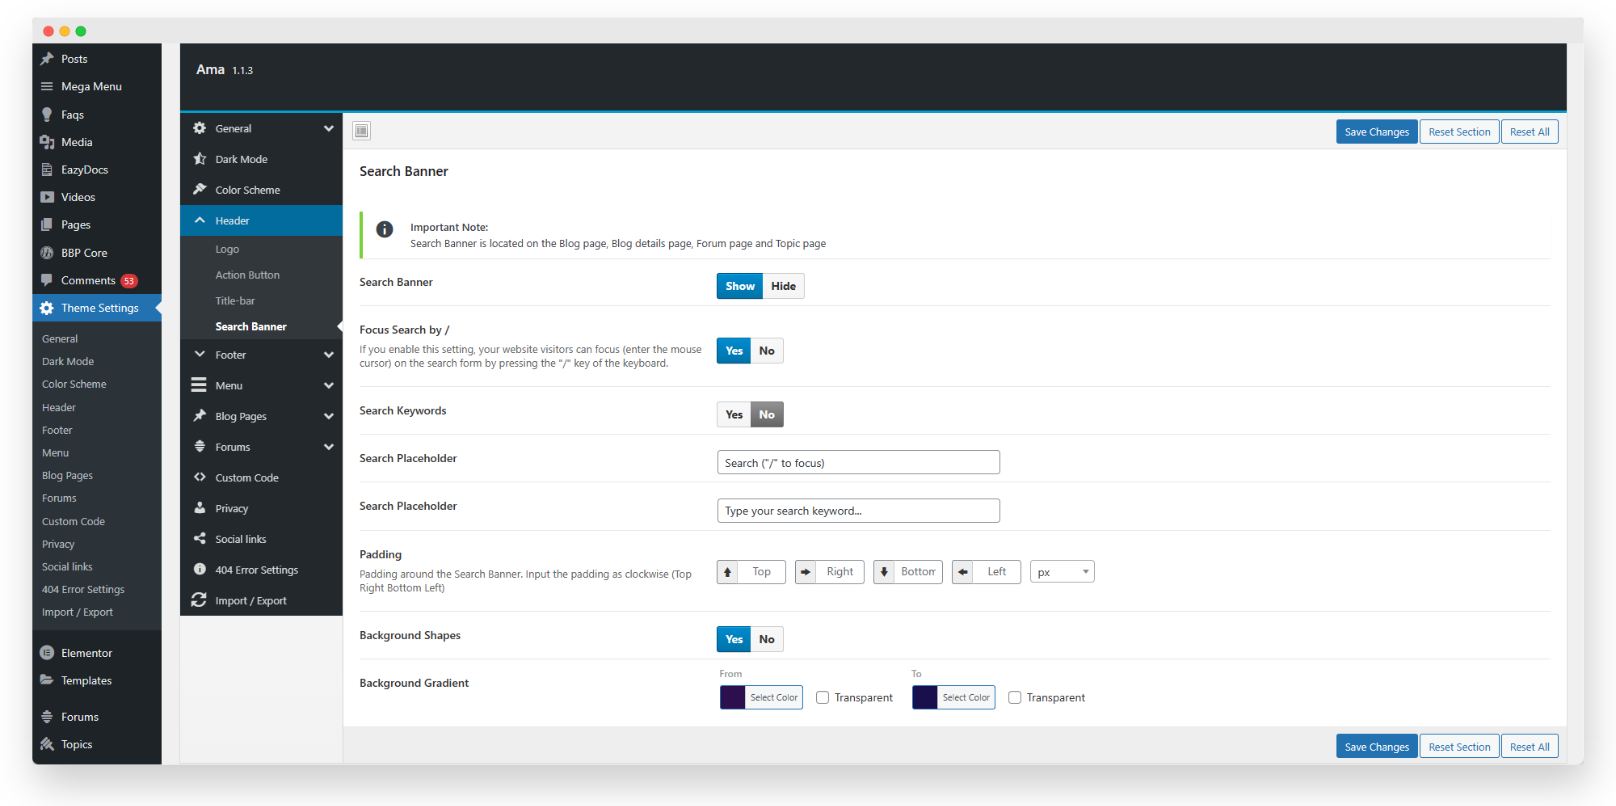The height and width of the screenshot is (806, 1616).
Task: Check Transparent for gradient To color
Action: pyautogui.click(x=1015, y=698)
